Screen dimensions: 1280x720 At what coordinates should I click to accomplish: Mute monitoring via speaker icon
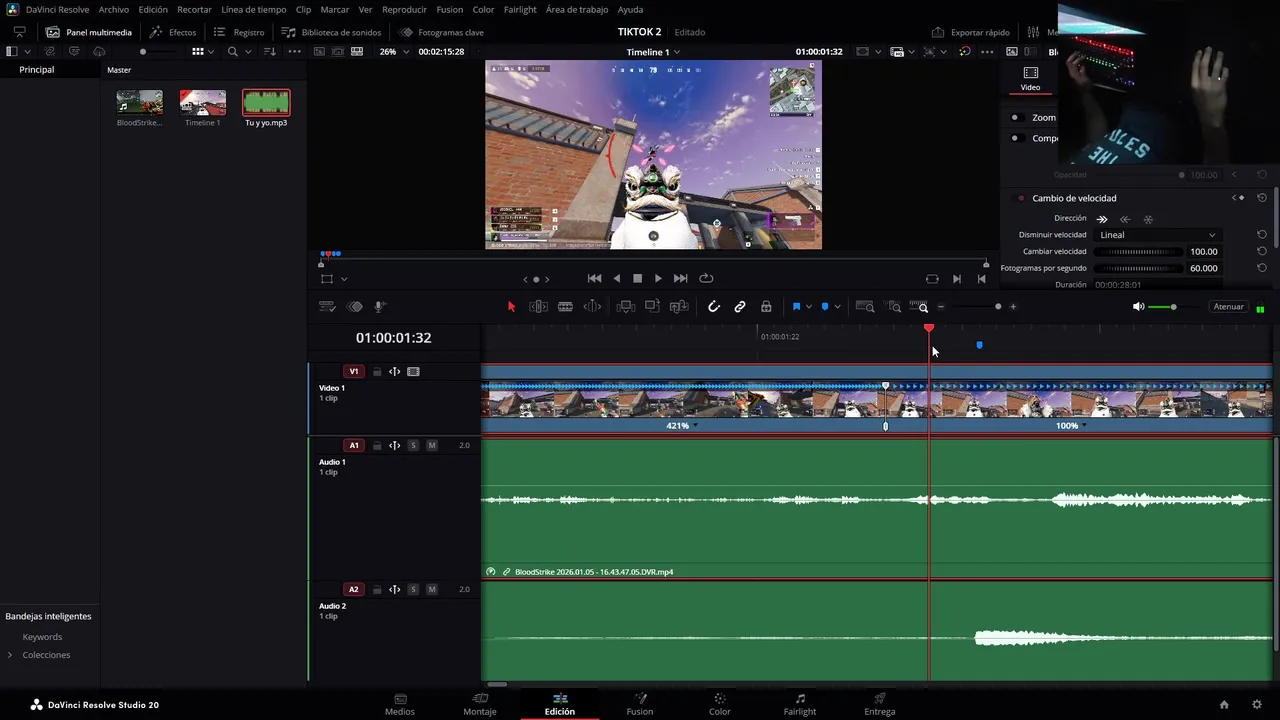1138,307
